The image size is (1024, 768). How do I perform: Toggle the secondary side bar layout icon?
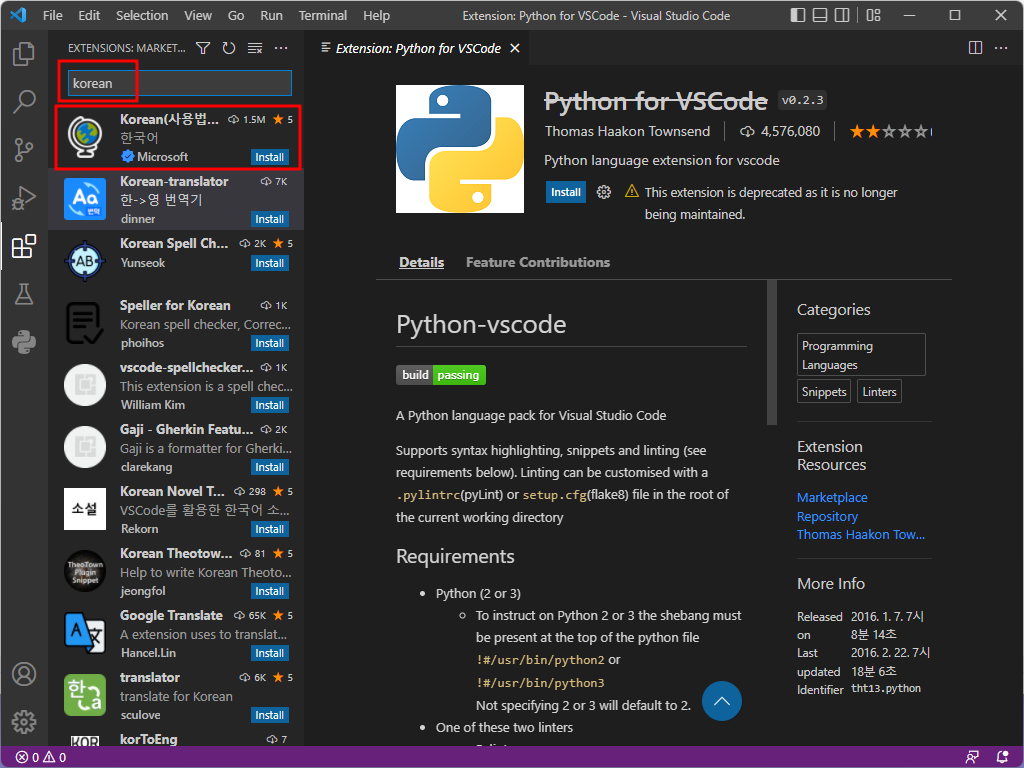pos(842,15)
